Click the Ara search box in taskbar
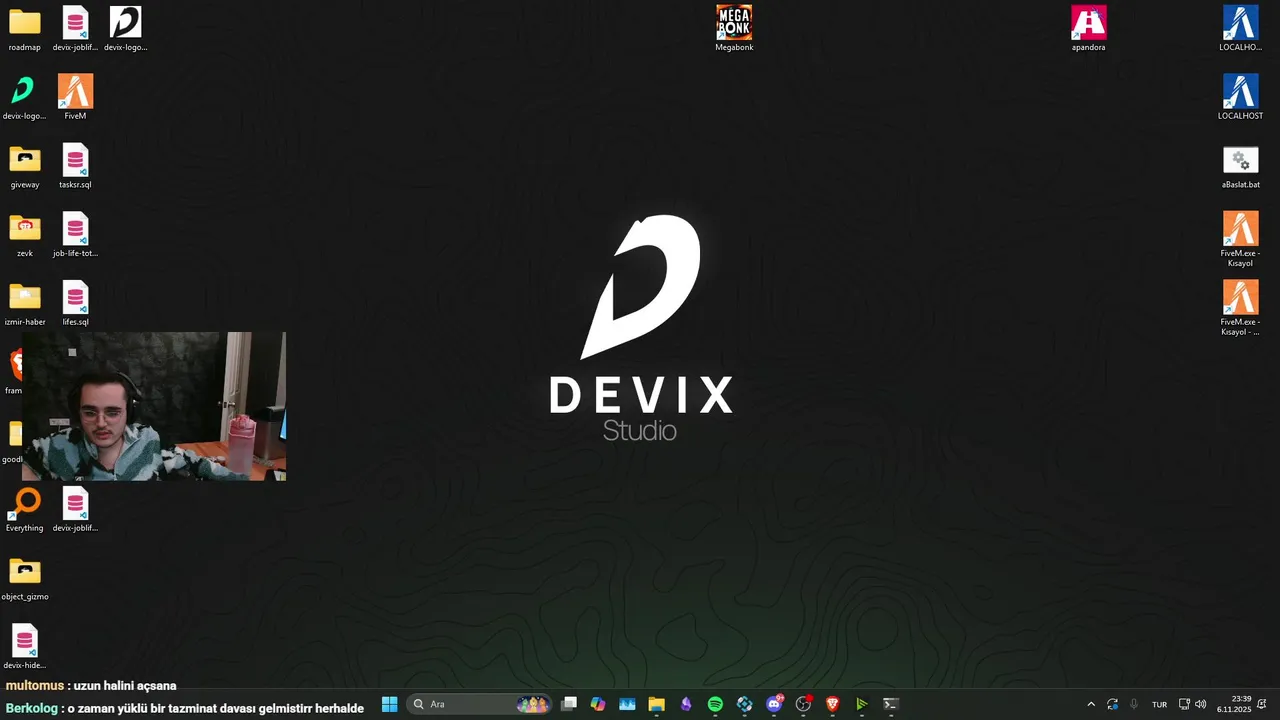Screen dimensions: 1280x720 pyautogui.click(x=479, y=704)
